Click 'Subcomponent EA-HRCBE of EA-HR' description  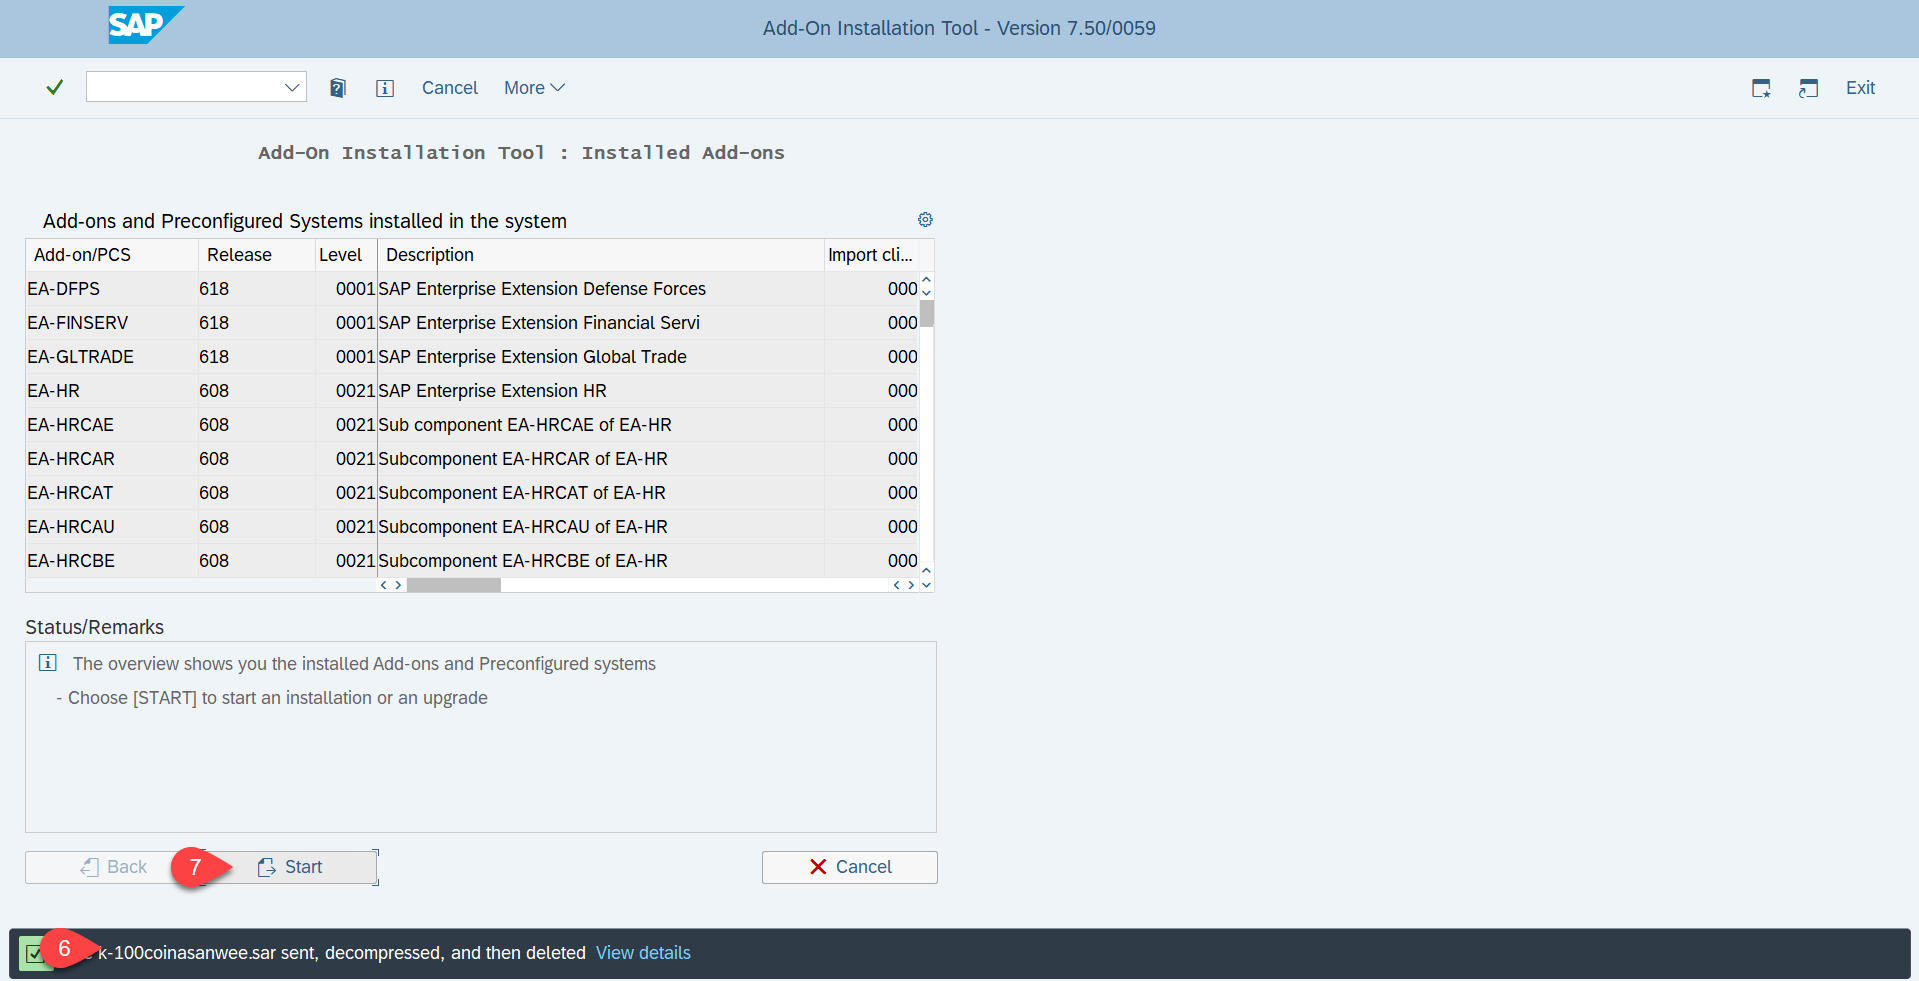523,561
